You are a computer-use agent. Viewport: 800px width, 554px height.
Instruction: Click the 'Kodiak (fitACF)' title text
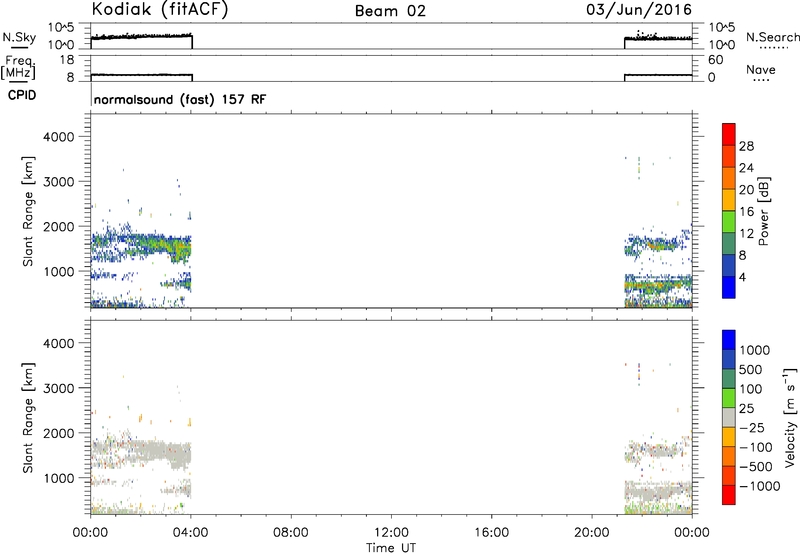pos(160,10)
